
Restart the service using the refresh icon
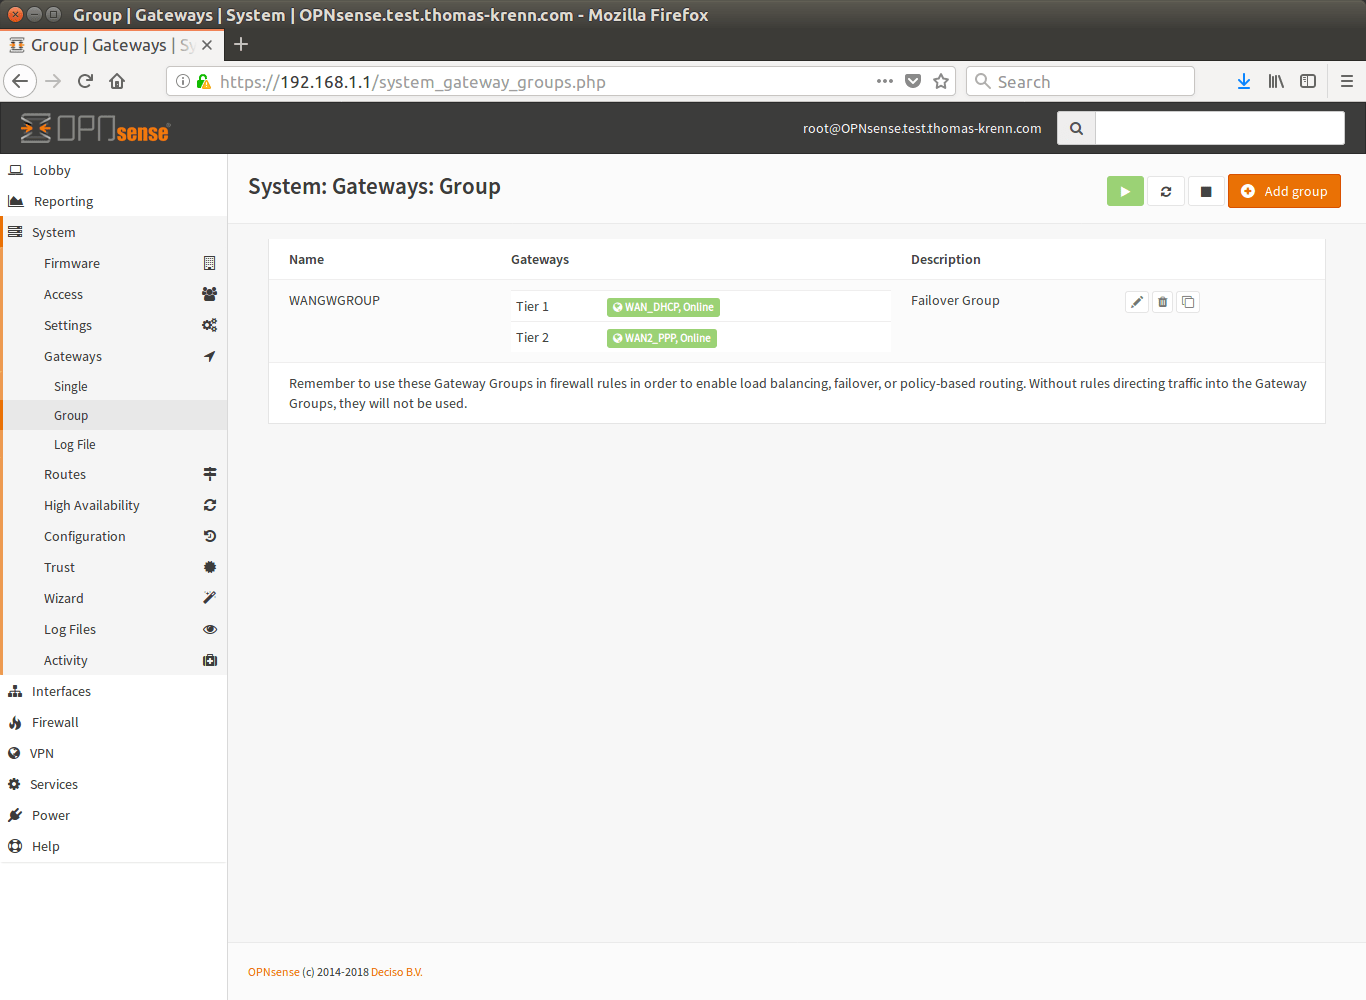point(1166,191)
